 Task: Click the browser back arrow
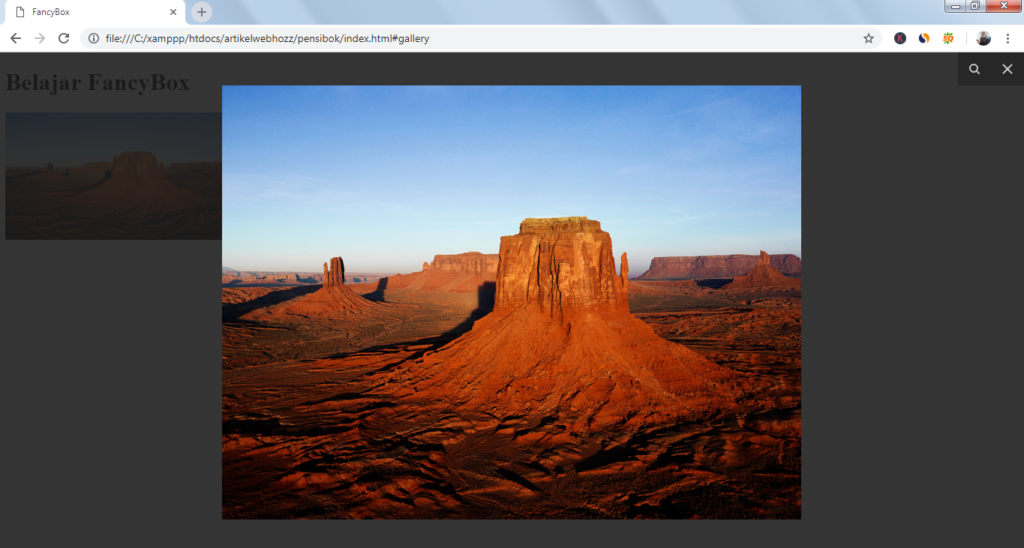pos(15,38)
